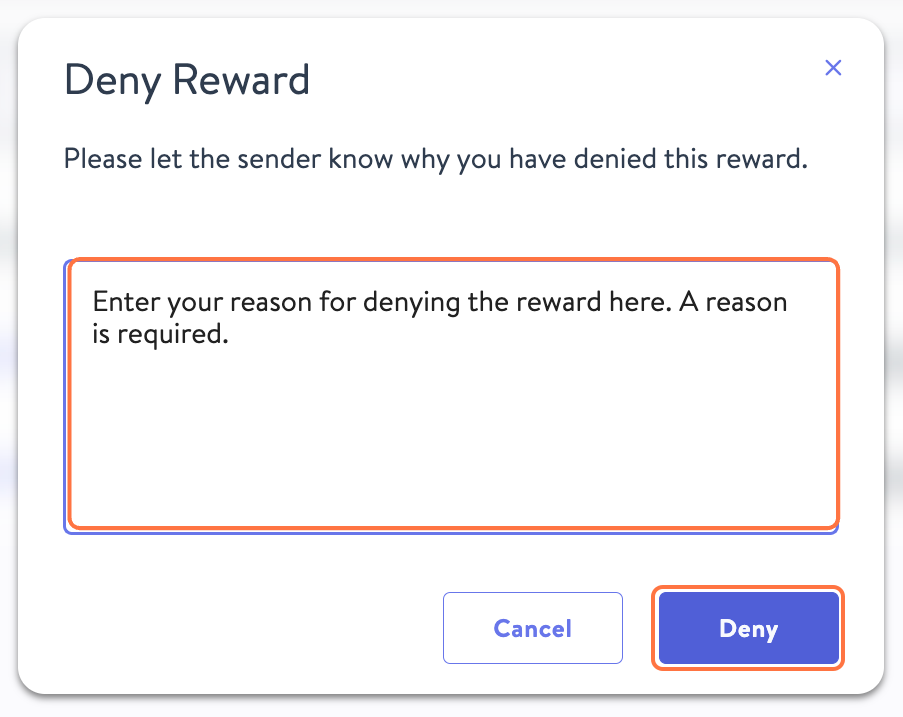Click the textarea requiring a denial reason
The image size is (903, 717).
click(452, 395)
